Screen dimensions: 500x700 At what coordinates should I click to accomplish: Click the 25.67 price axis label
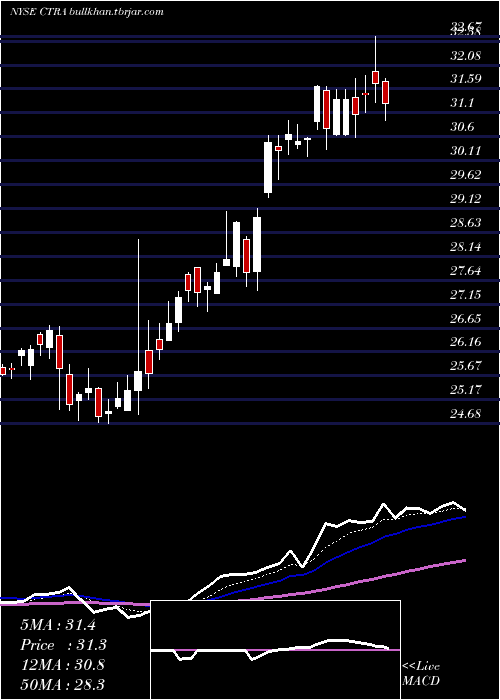pos(466,366)
